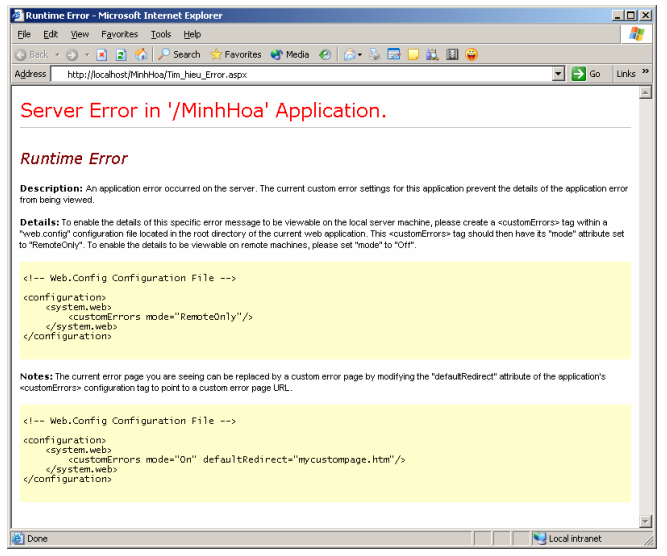The image size is (667, 556).
Task: Click the Go button
Action: point(586,74)
